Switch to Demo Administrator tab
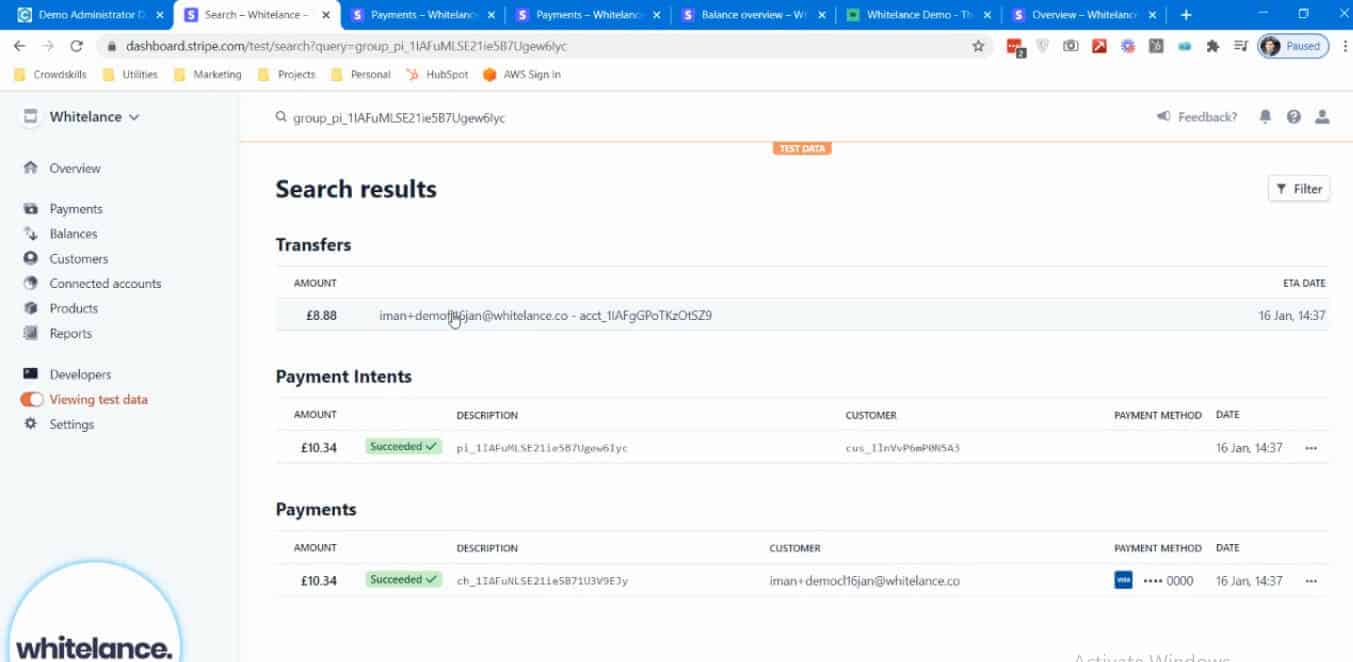The image size is (1353, 662). 90,15
